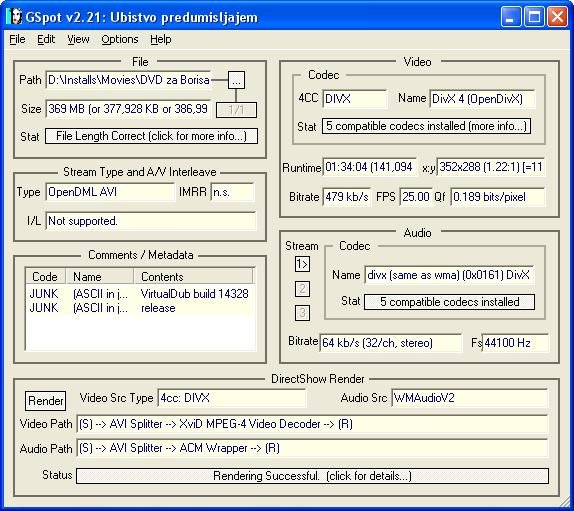
Task: Select audio stream 1 button
Action: (x=302, y=264)
